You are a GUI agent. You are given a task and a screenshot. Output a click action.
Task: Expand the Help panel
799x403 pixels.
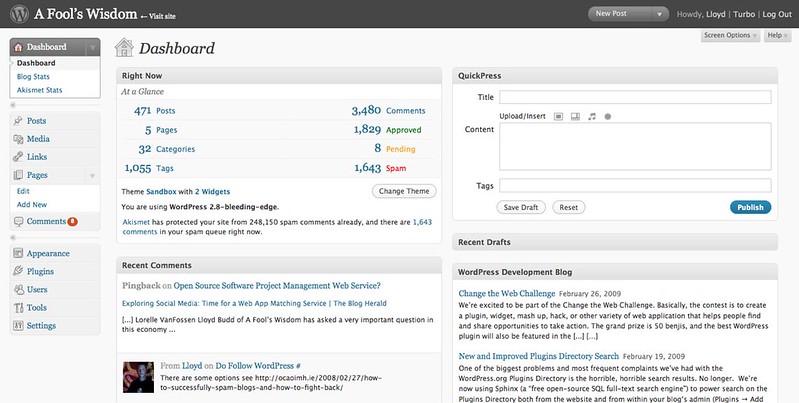click(777, 36)
